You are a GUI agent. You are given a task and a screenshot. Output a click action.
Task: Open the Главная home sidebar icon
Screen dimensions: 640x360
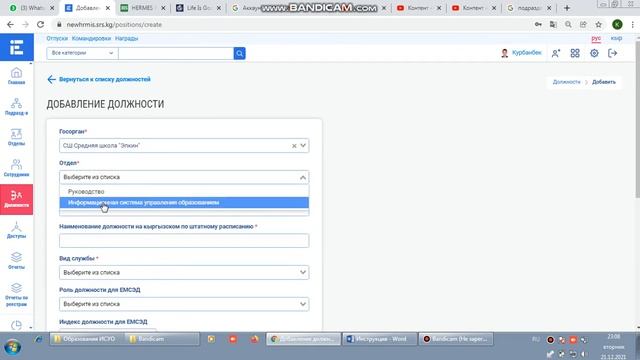[16, 76]
